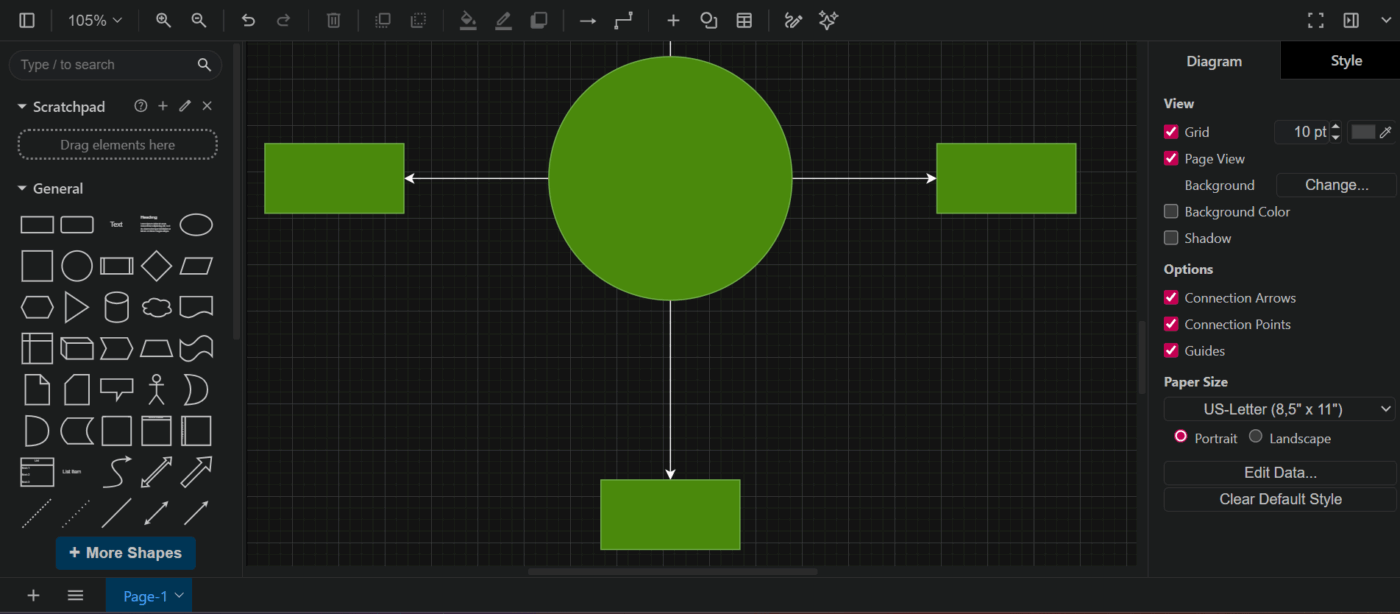Enter fullscreen mode
This screenshot has width=1400, height=614.
pyautogui.click(x=1316, y=20)
